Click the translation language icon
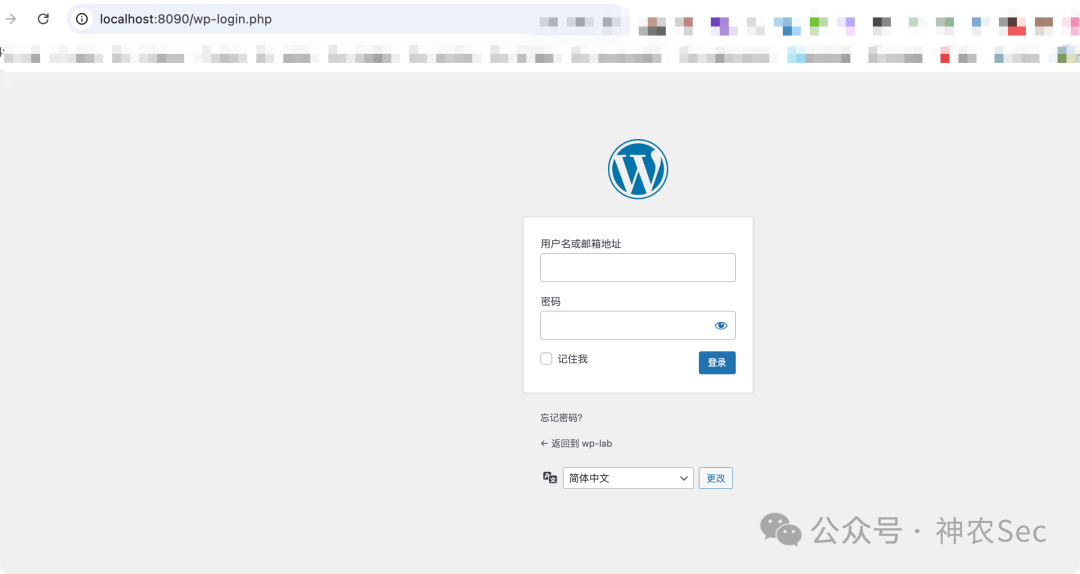The height and width of the screenshot is (574, 1080). tap(550, 478)
